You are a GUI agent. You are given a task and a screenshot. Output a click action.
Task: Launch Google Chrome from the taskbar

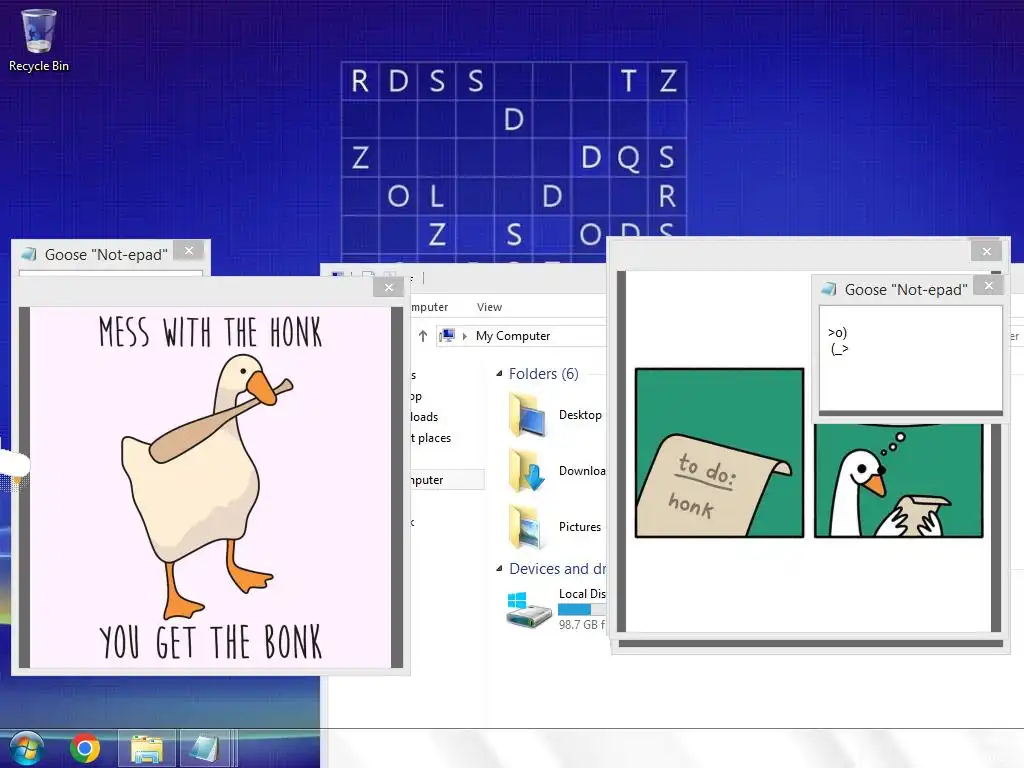tap(85, 748)
